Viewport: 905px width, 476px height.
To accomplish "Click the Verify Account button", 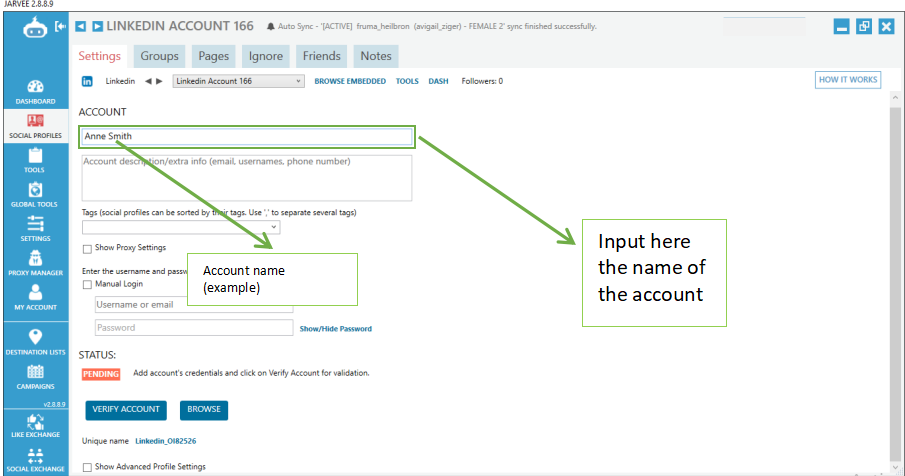I will [126, 410].
